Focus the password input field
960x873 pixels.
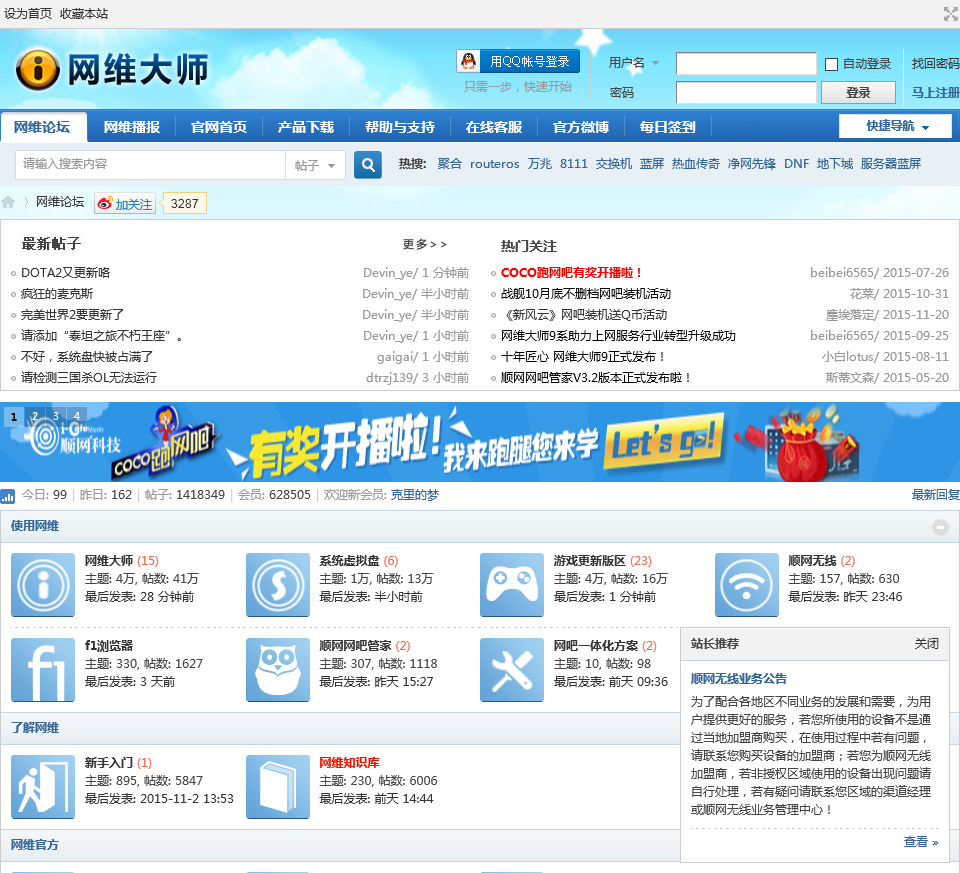pos(746,92)
